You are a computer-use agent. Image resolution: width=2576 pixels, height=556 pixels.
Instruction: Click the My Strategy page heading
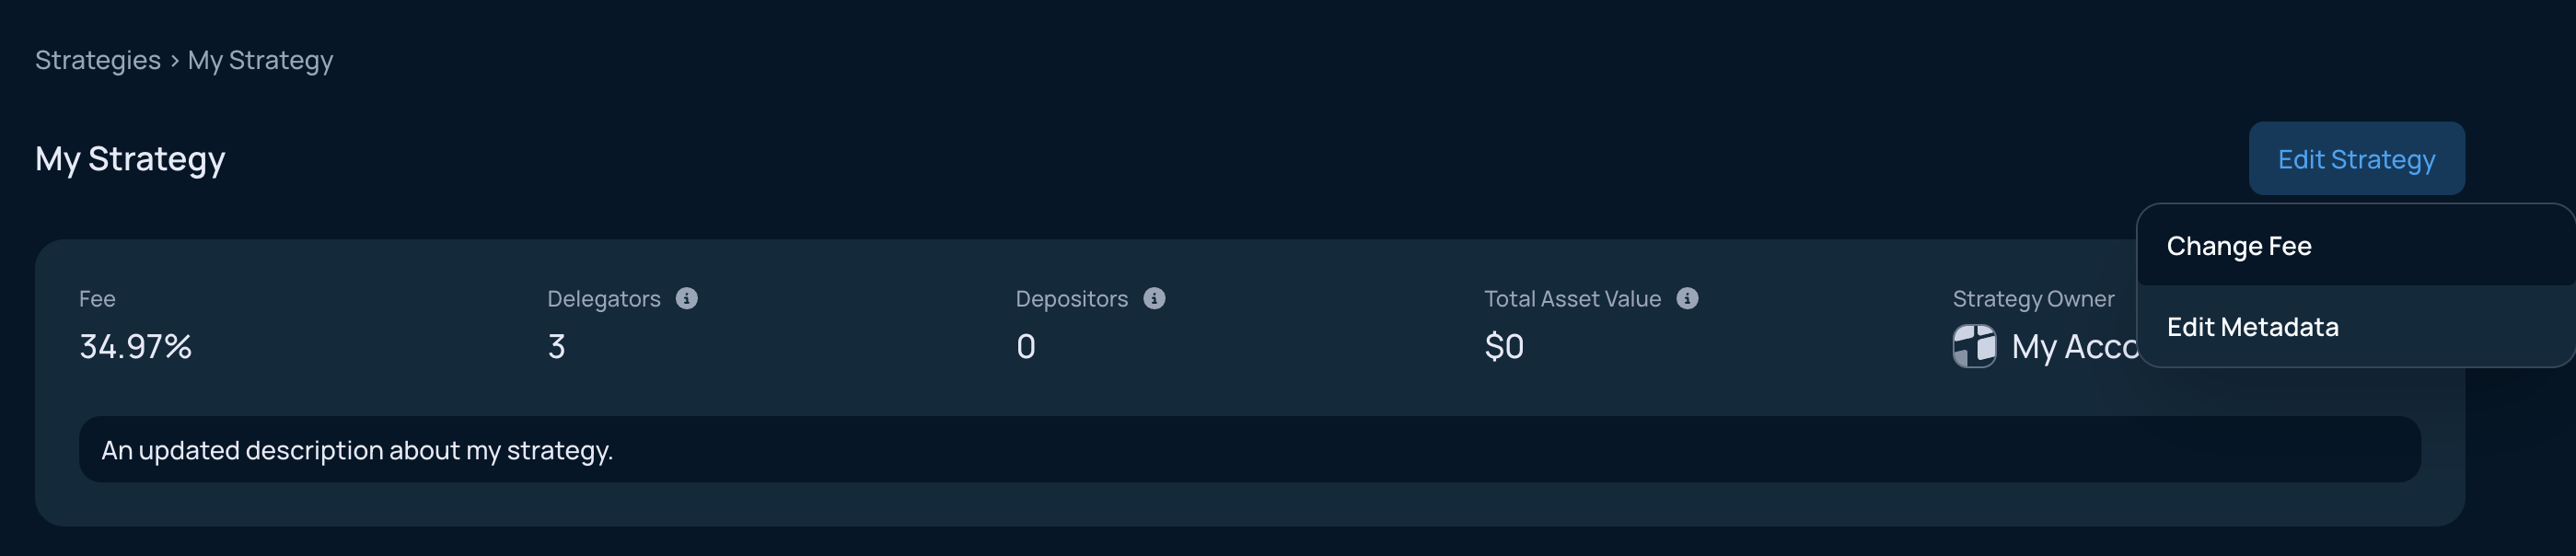[130, 159]
